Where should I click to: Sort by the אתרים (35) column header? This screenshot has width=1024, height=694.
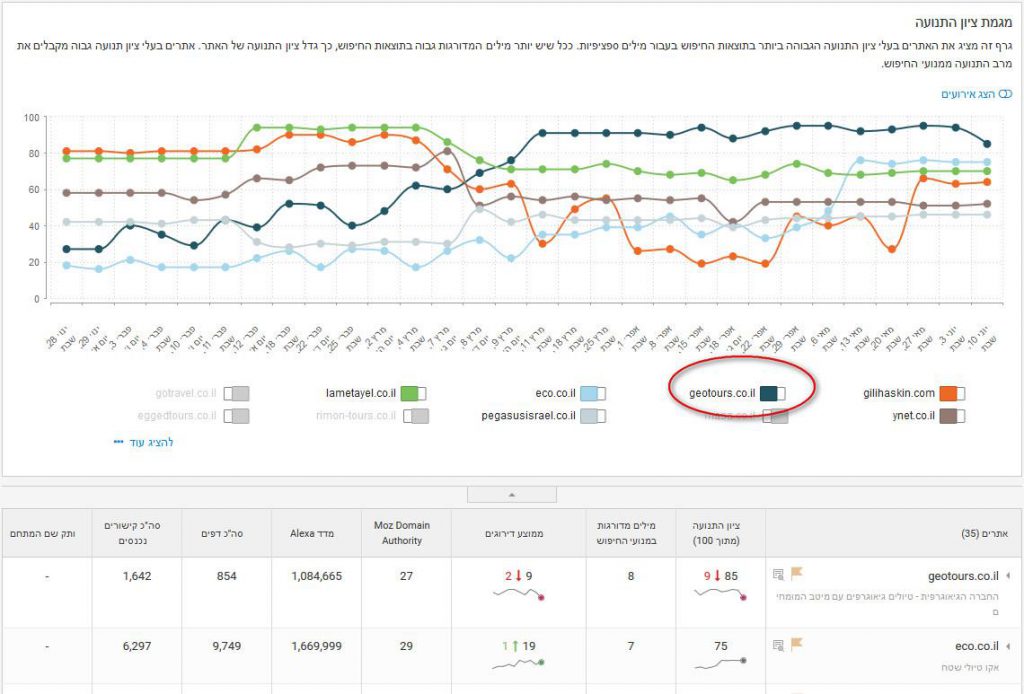984,533
